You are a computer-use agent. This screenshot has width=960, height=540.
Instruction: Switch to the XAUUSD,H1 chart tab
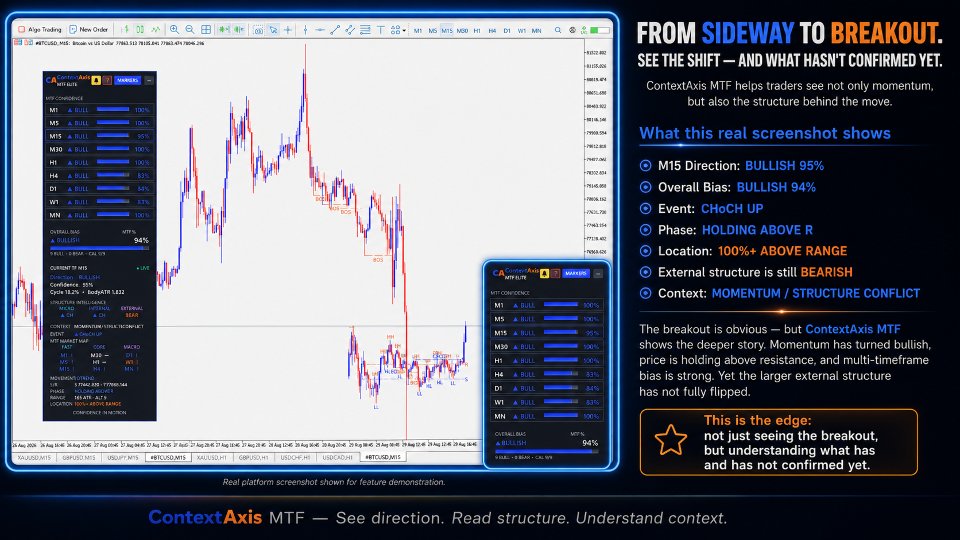212,457
